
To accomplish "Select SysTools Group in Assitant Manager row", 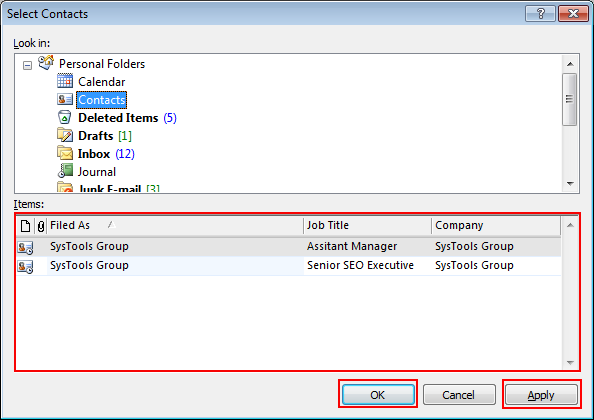I will pos(89,246).
